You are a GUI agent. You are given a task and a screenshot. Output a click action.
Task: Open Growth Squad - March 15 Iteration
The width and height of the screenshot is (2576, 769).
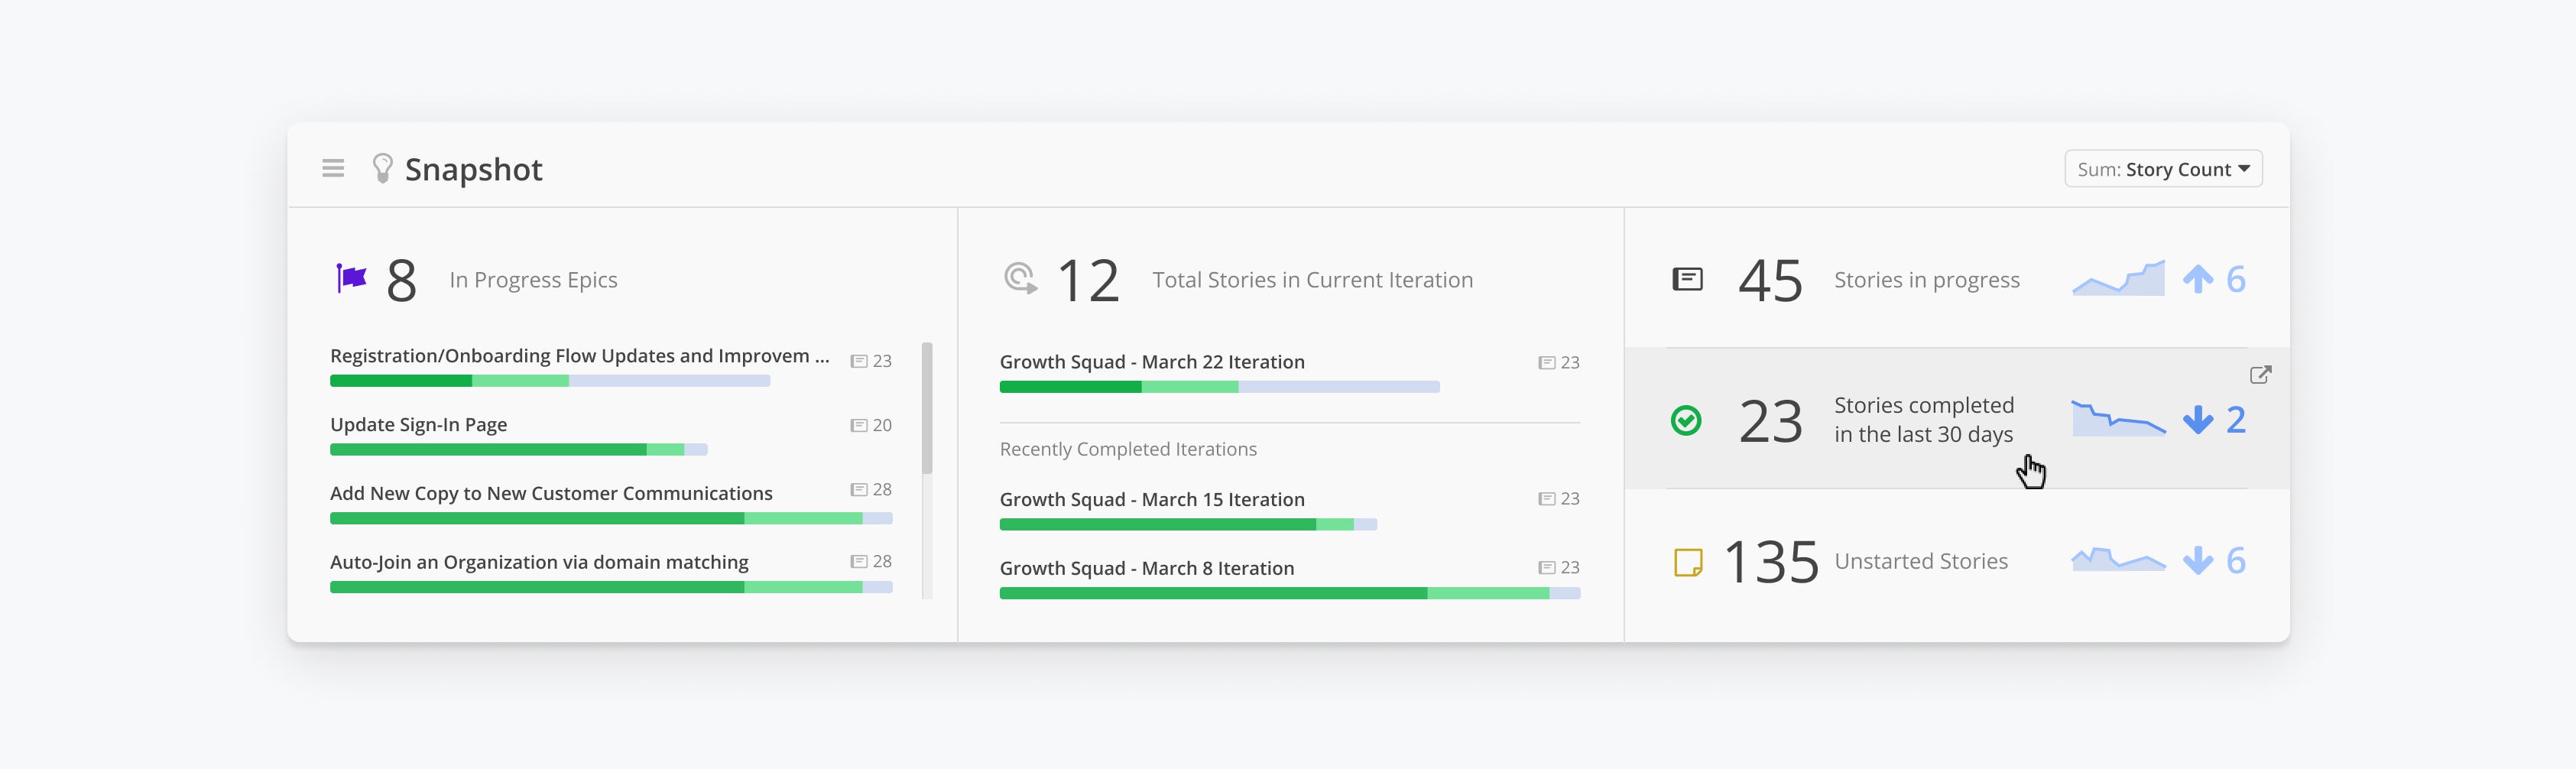point(1152,499)
